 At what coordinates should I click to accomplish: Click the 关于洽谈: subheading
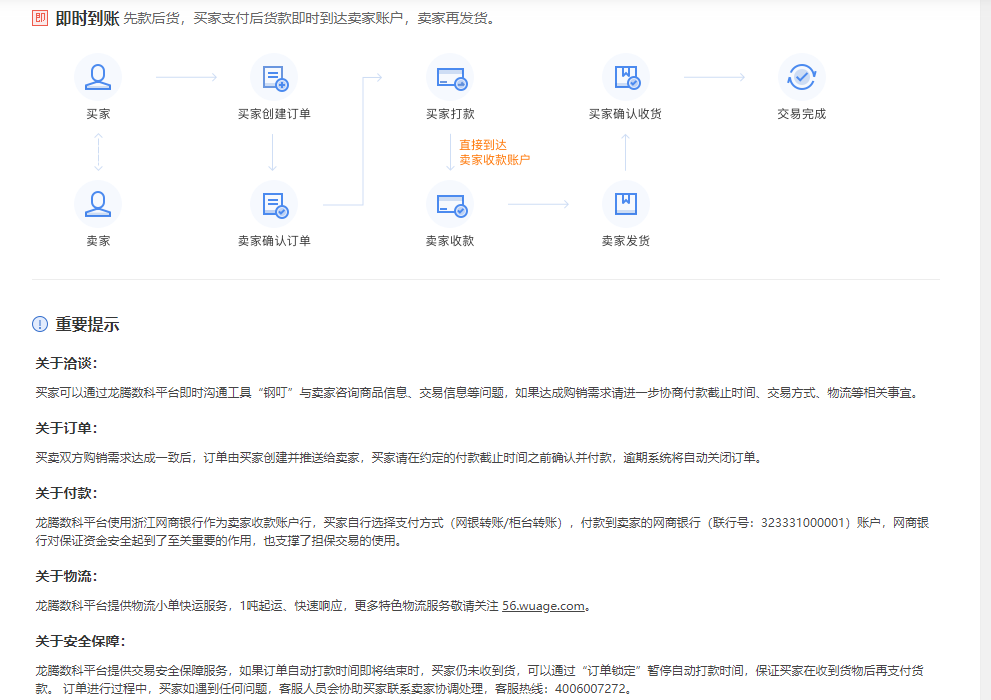[x=66, y=363]
